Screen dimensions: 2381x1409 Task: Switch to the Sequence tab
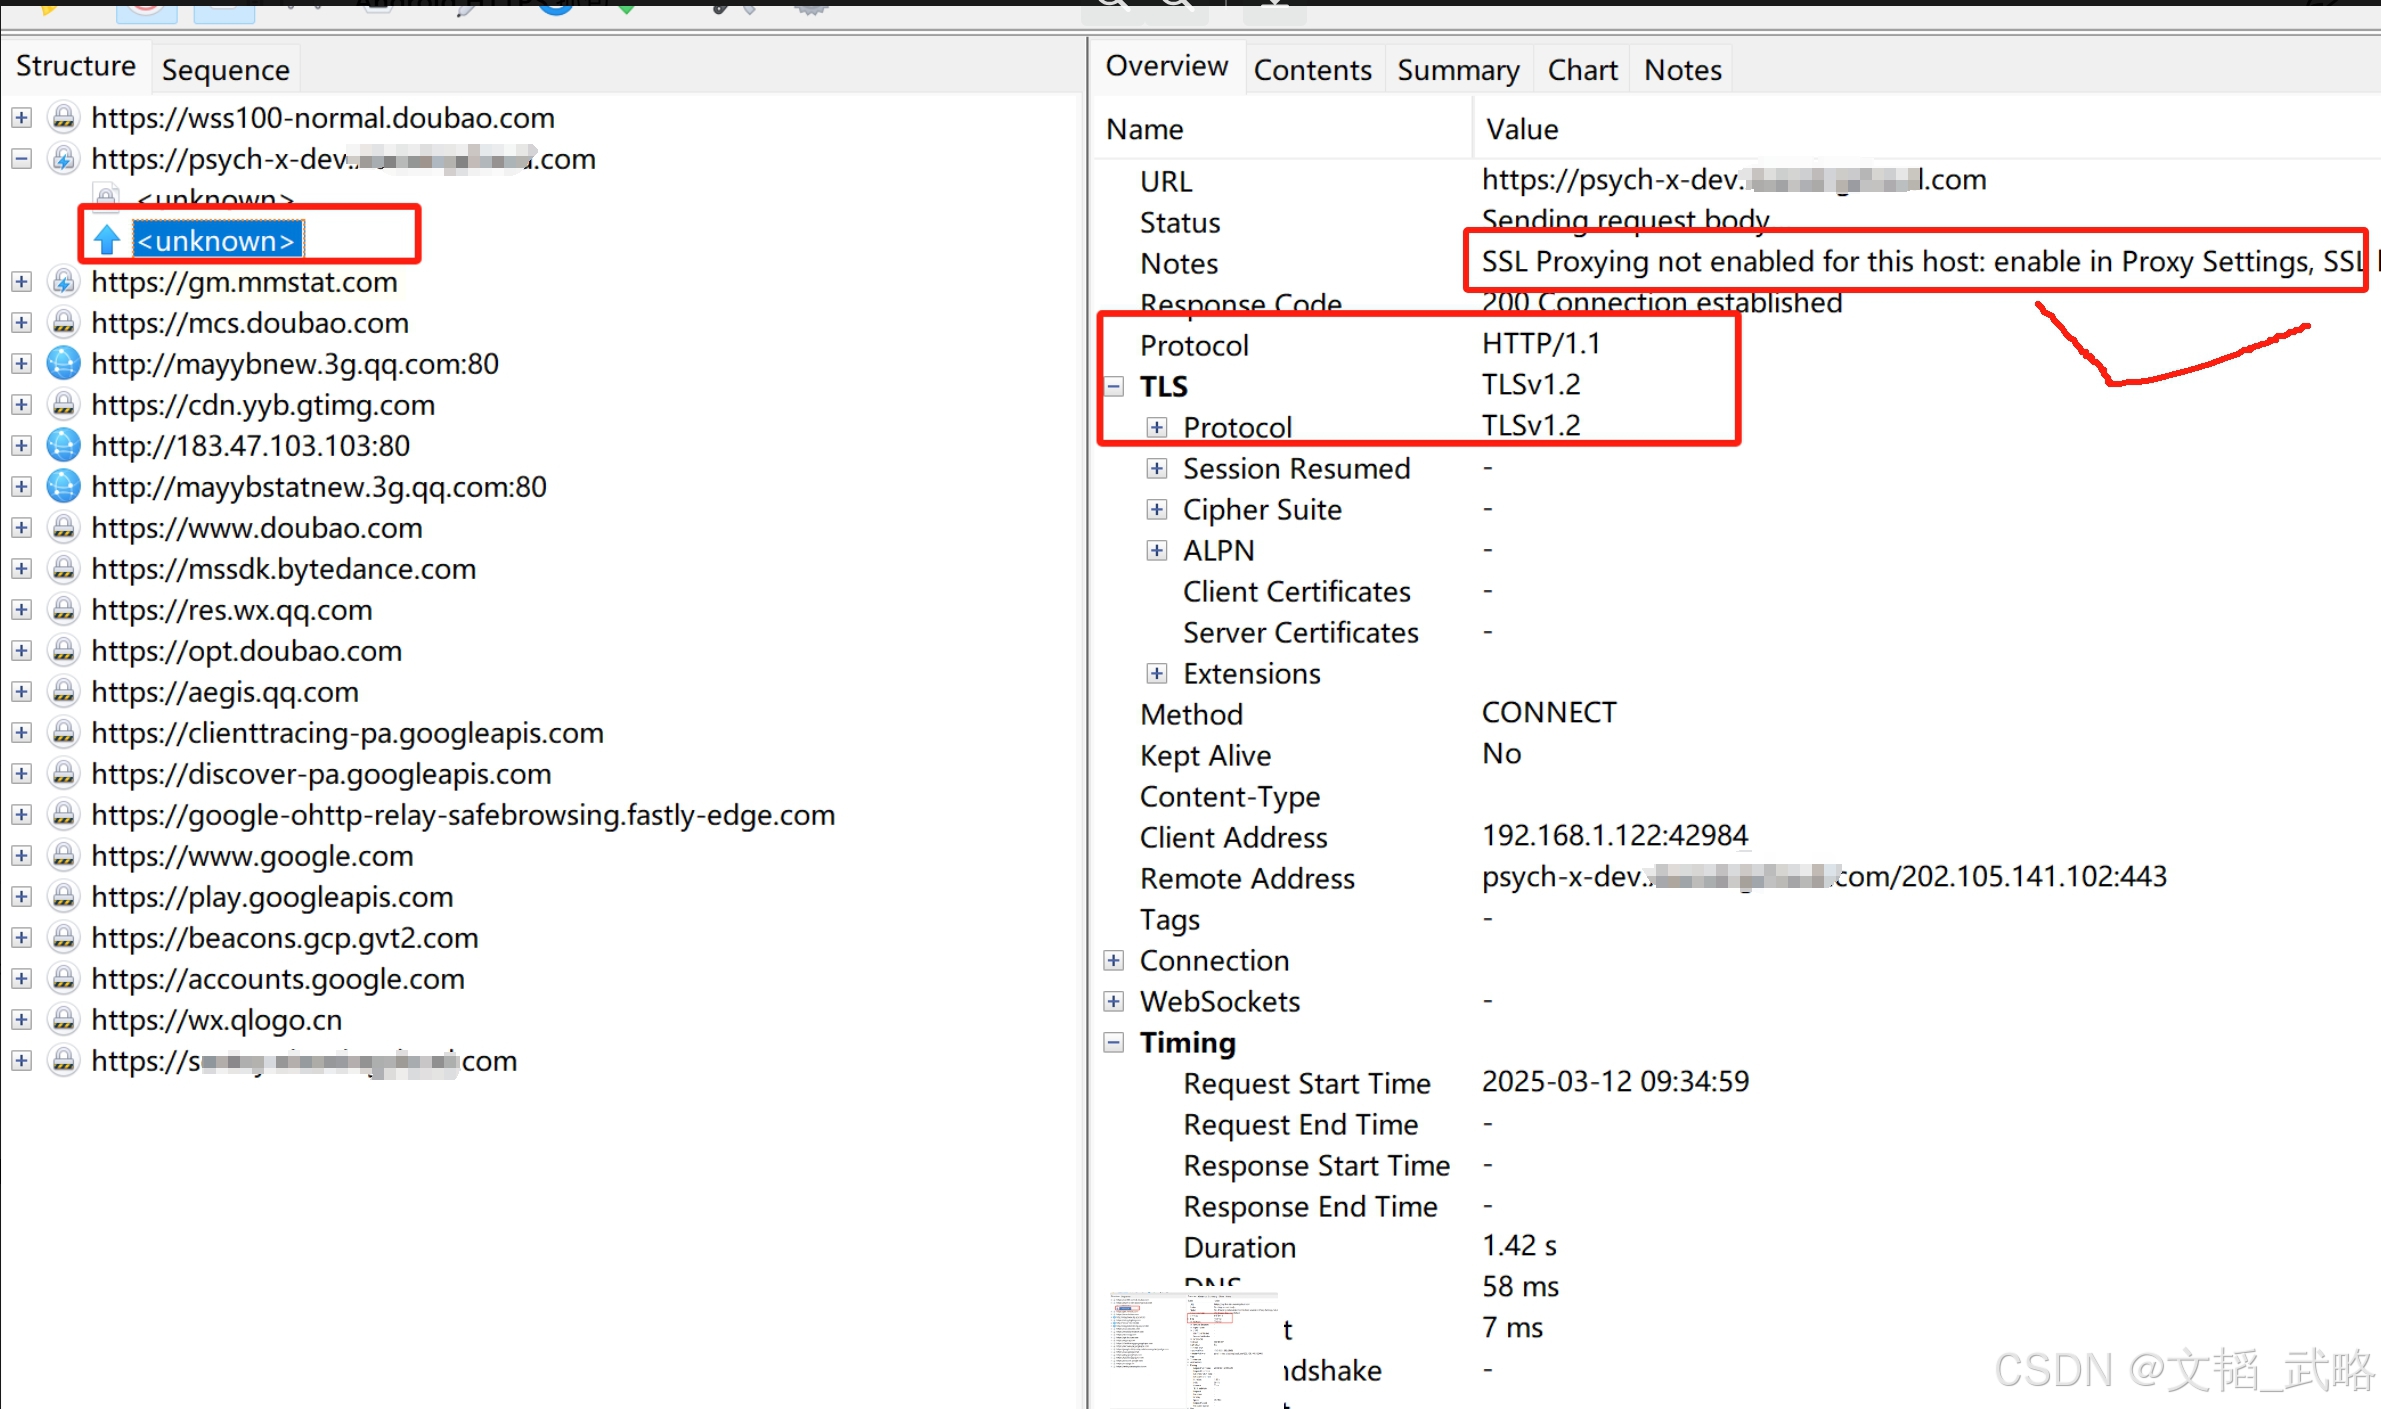225,70
